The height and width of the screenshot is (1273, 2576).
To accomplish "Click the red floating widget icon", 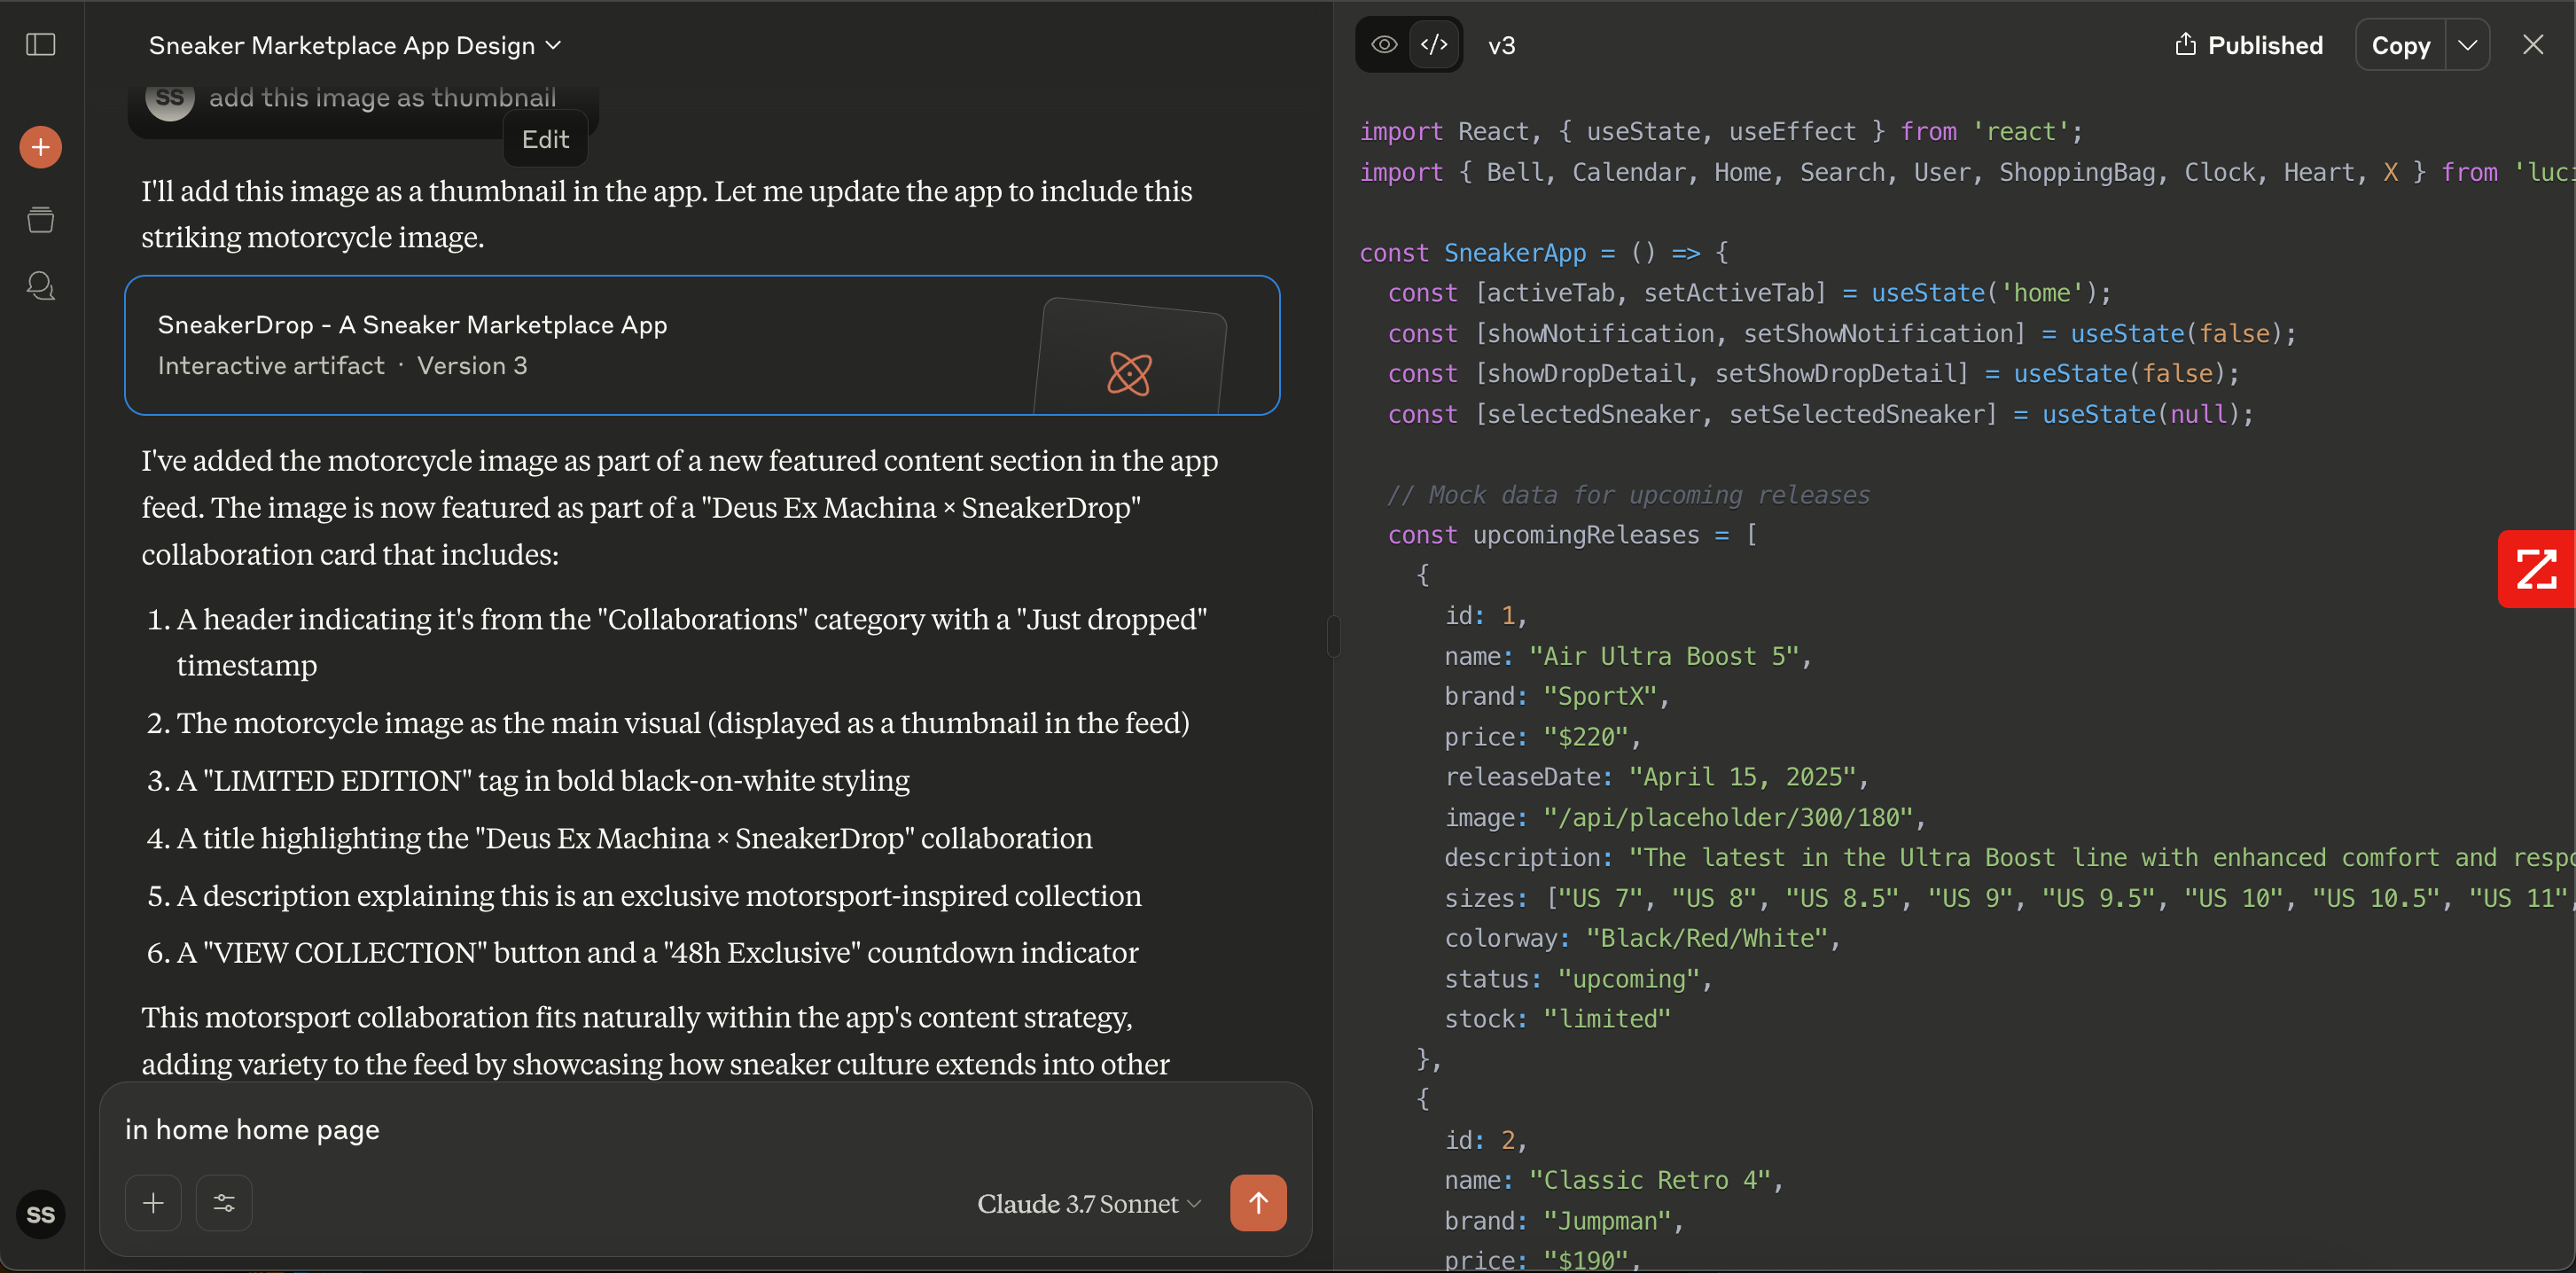I will click(x=2536, y=569).
